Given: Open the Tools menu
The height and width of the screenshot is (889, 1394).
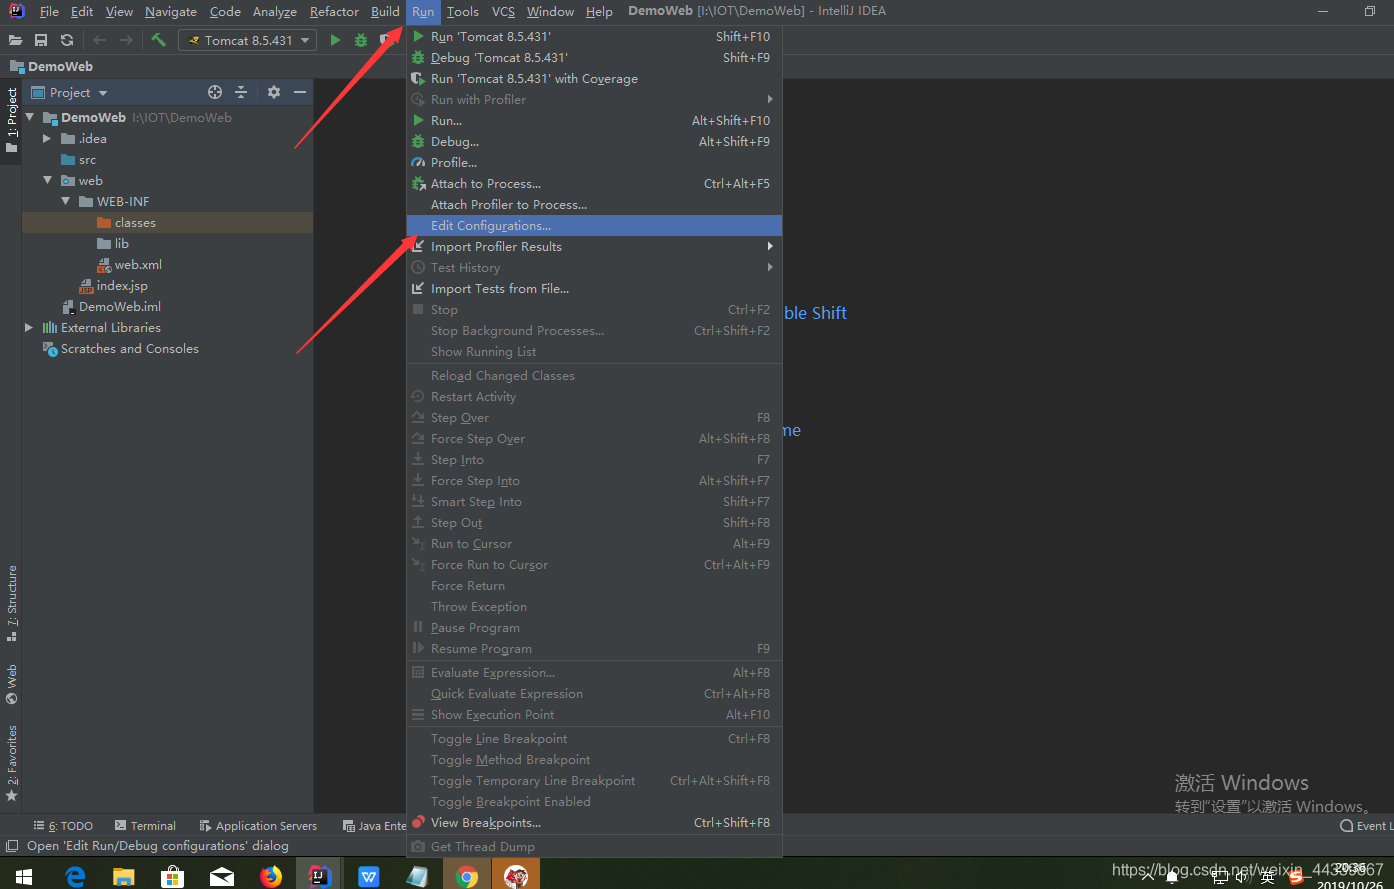Looking at the screenshot, I should point(462,11).
